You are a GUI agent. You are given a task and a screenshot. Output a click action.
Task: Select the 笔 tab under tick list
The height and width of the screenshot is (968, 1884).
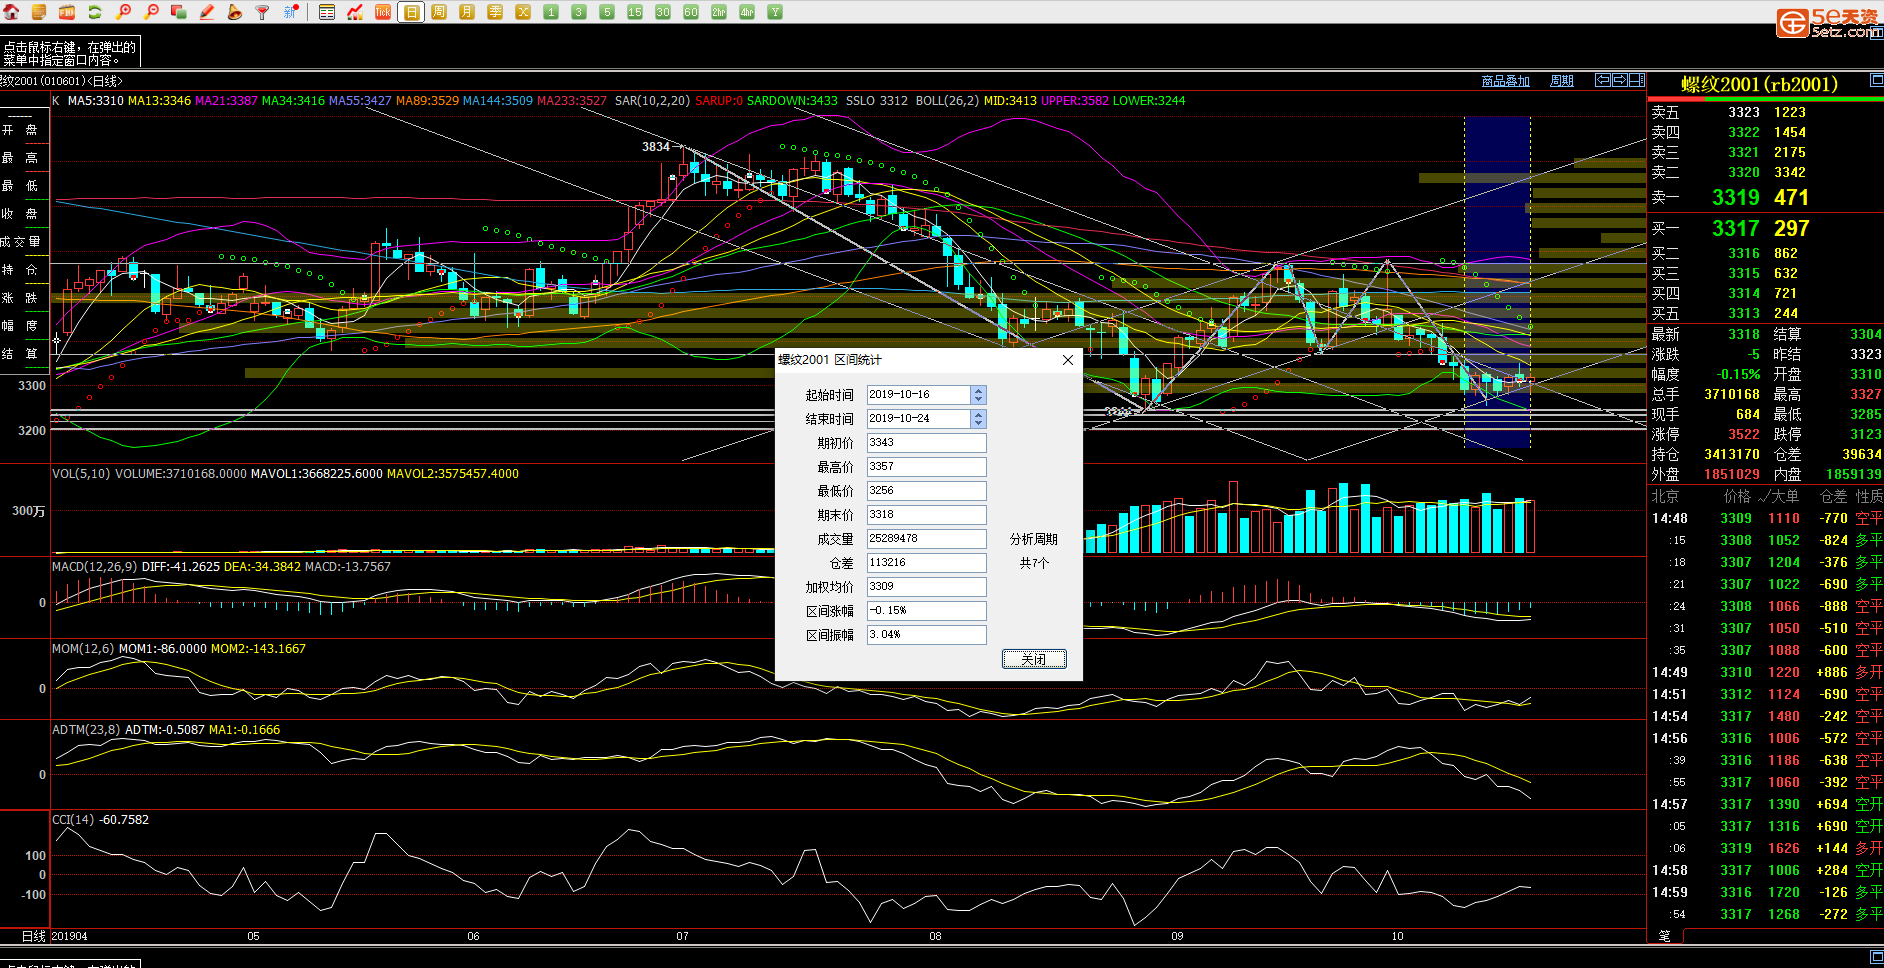coord(1665,936)
